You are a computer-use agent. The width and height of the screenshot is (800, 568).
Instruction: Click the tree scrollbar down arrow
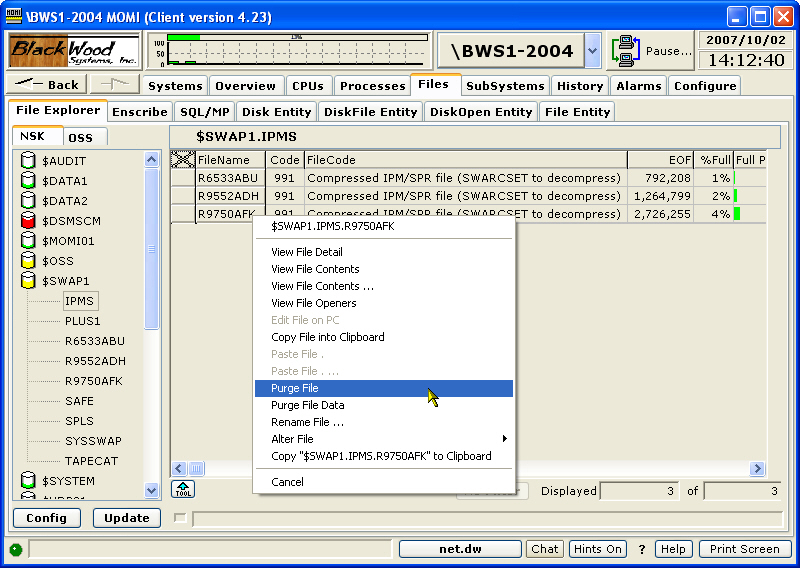[x=152, y=490]
